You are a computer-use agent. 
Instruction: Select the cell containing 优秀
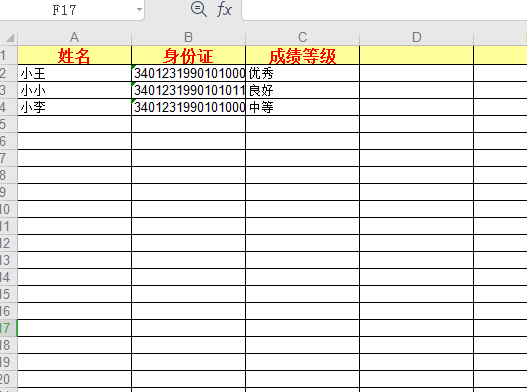(x=302, y=73)
